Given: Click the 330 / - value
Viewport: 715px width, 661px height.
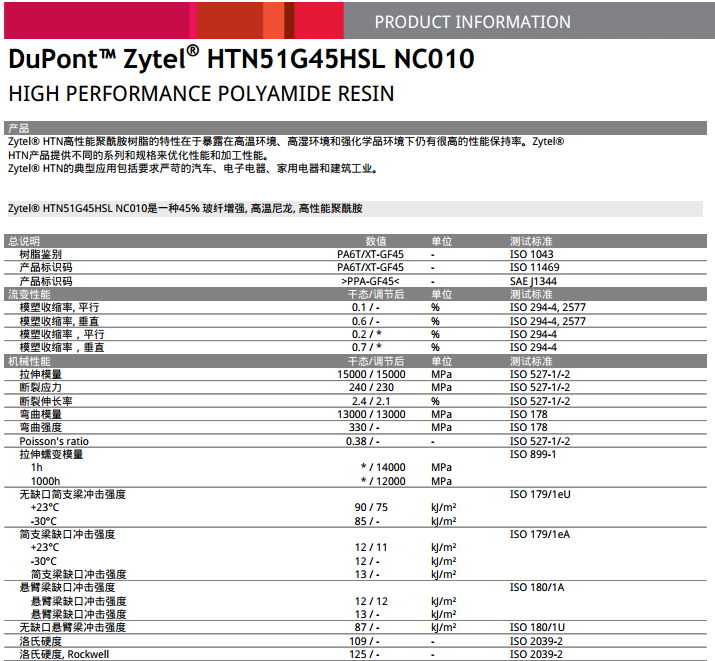Looking at the screenshot, I should point(364,428).
